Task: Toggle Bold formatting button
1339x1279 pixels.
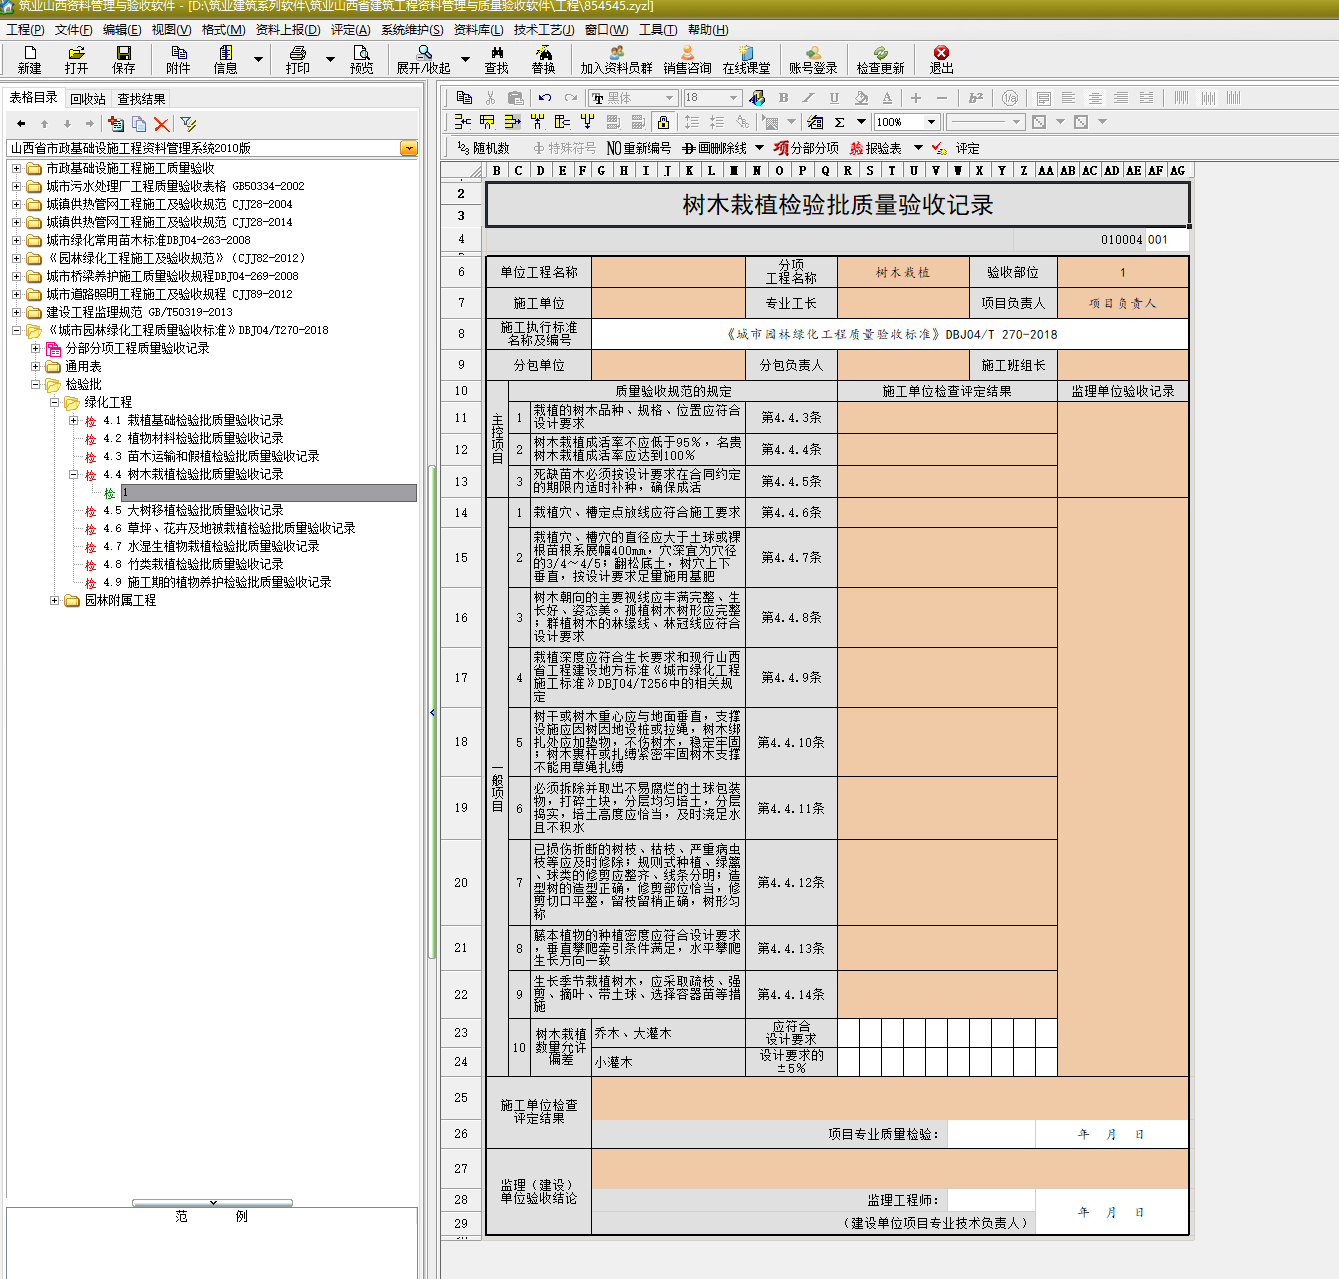Action: (784, 97)
